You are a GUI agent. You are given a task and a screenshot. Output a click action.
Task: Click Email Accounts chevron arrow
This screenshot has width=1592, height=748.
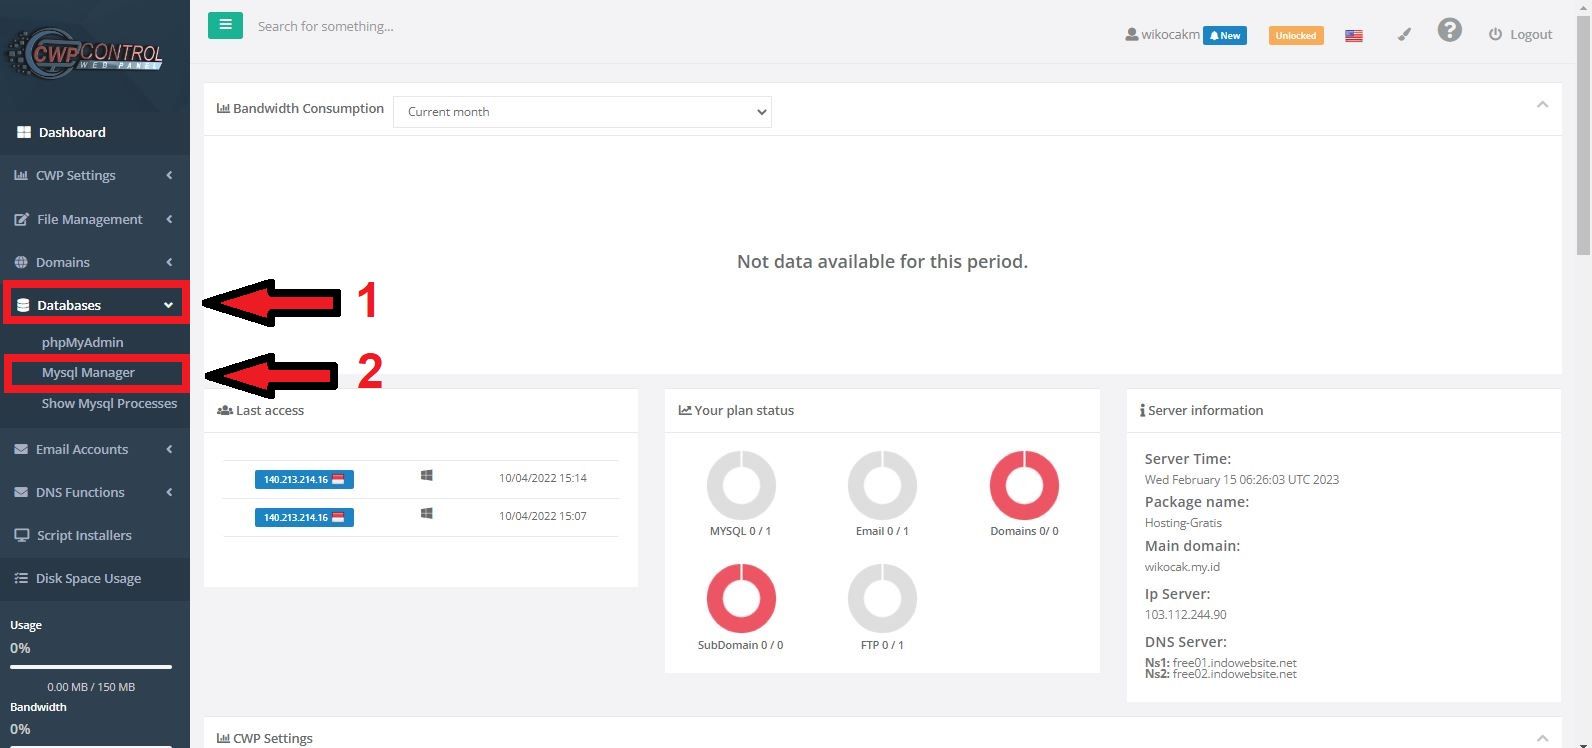(x=169, y=449)
